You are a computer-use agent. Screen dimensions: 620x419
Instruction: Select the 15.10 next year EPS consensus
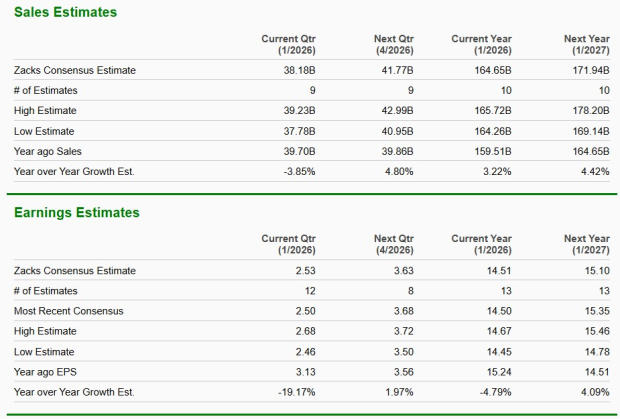click(596, 271)
